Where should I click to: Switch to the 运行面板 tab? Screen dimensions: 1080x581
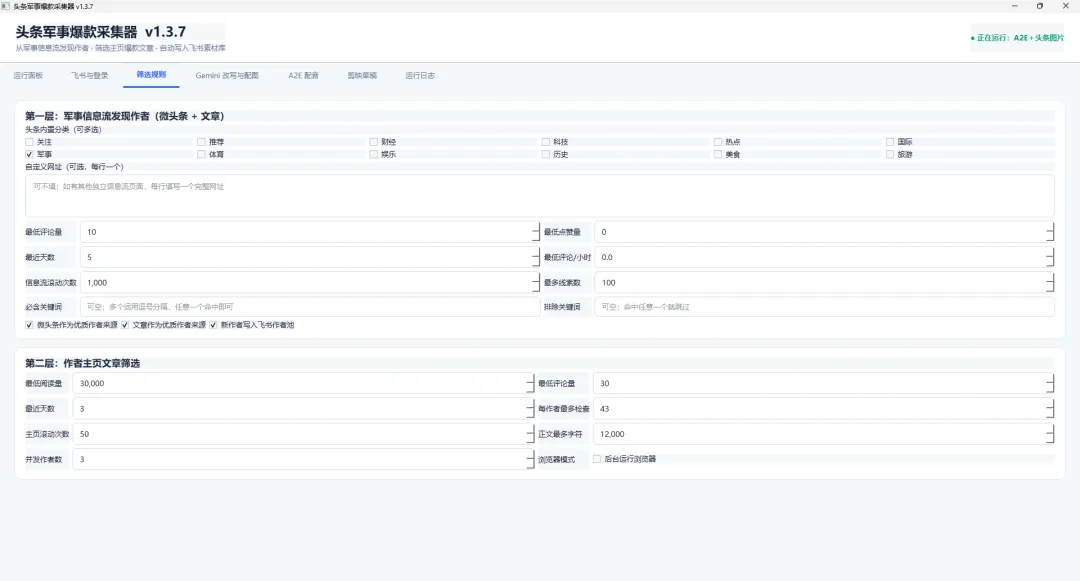click(28, 76)
